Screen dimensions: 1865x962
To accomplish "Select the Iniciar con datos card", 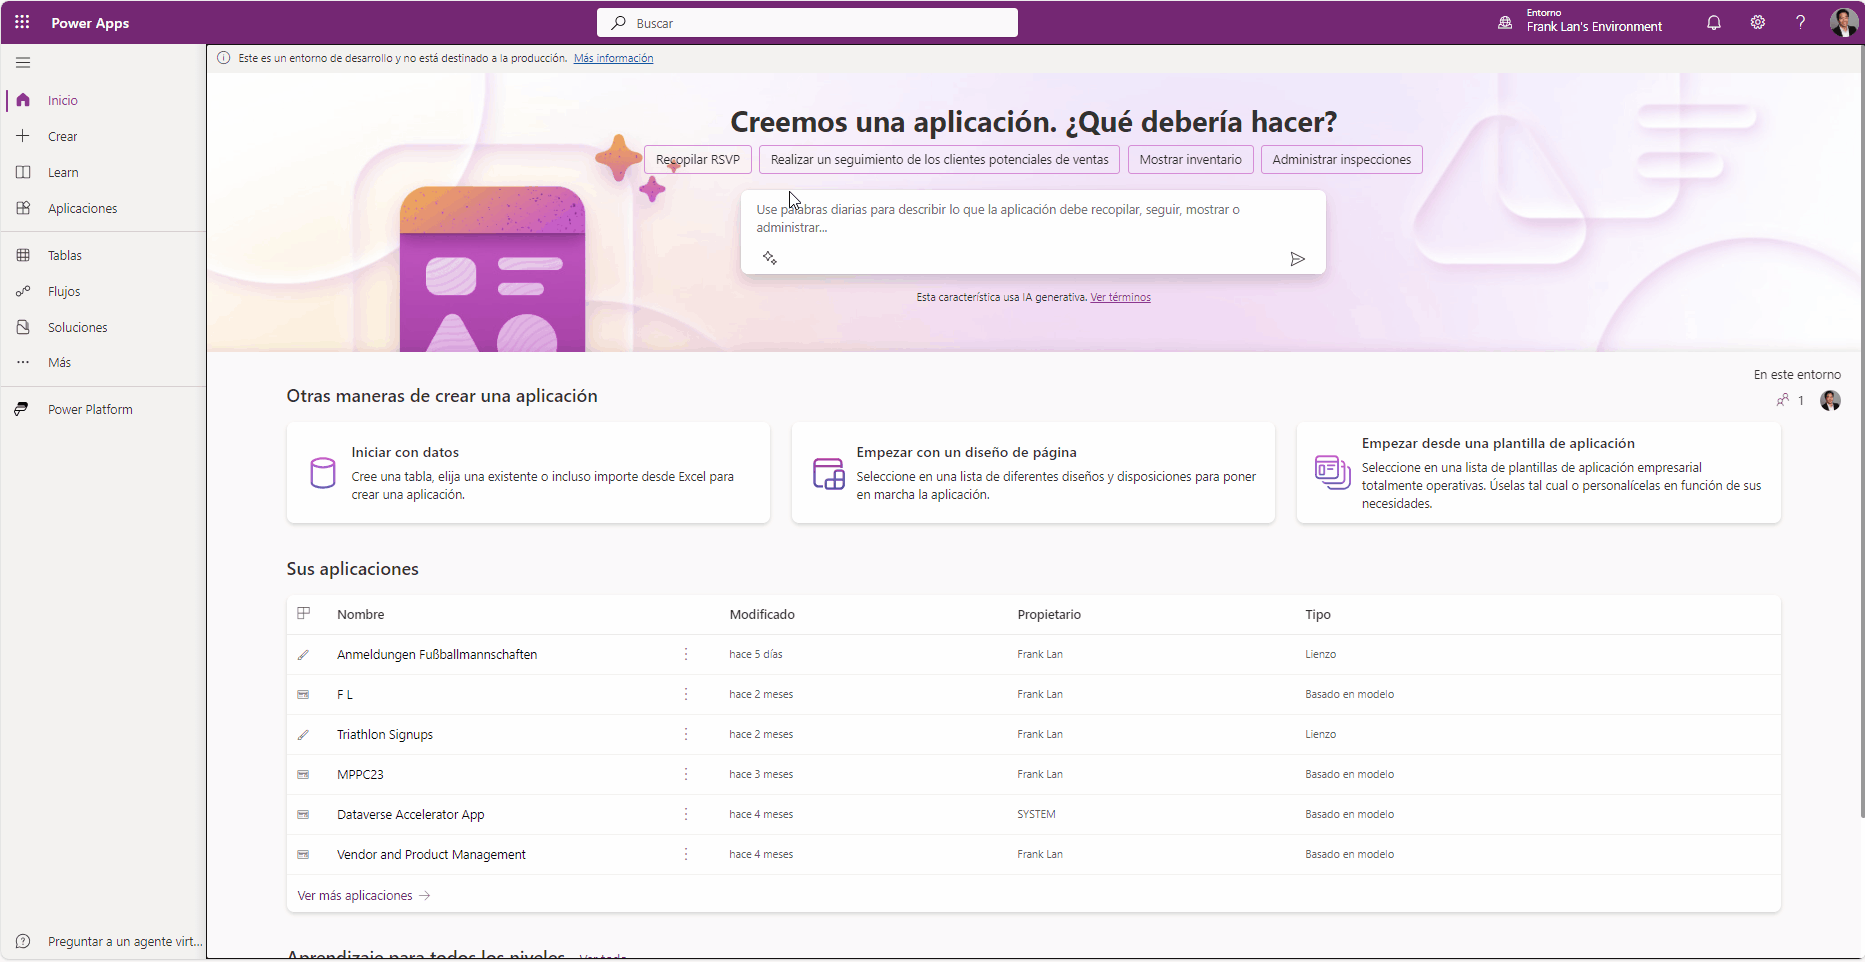I will (528, 473).
